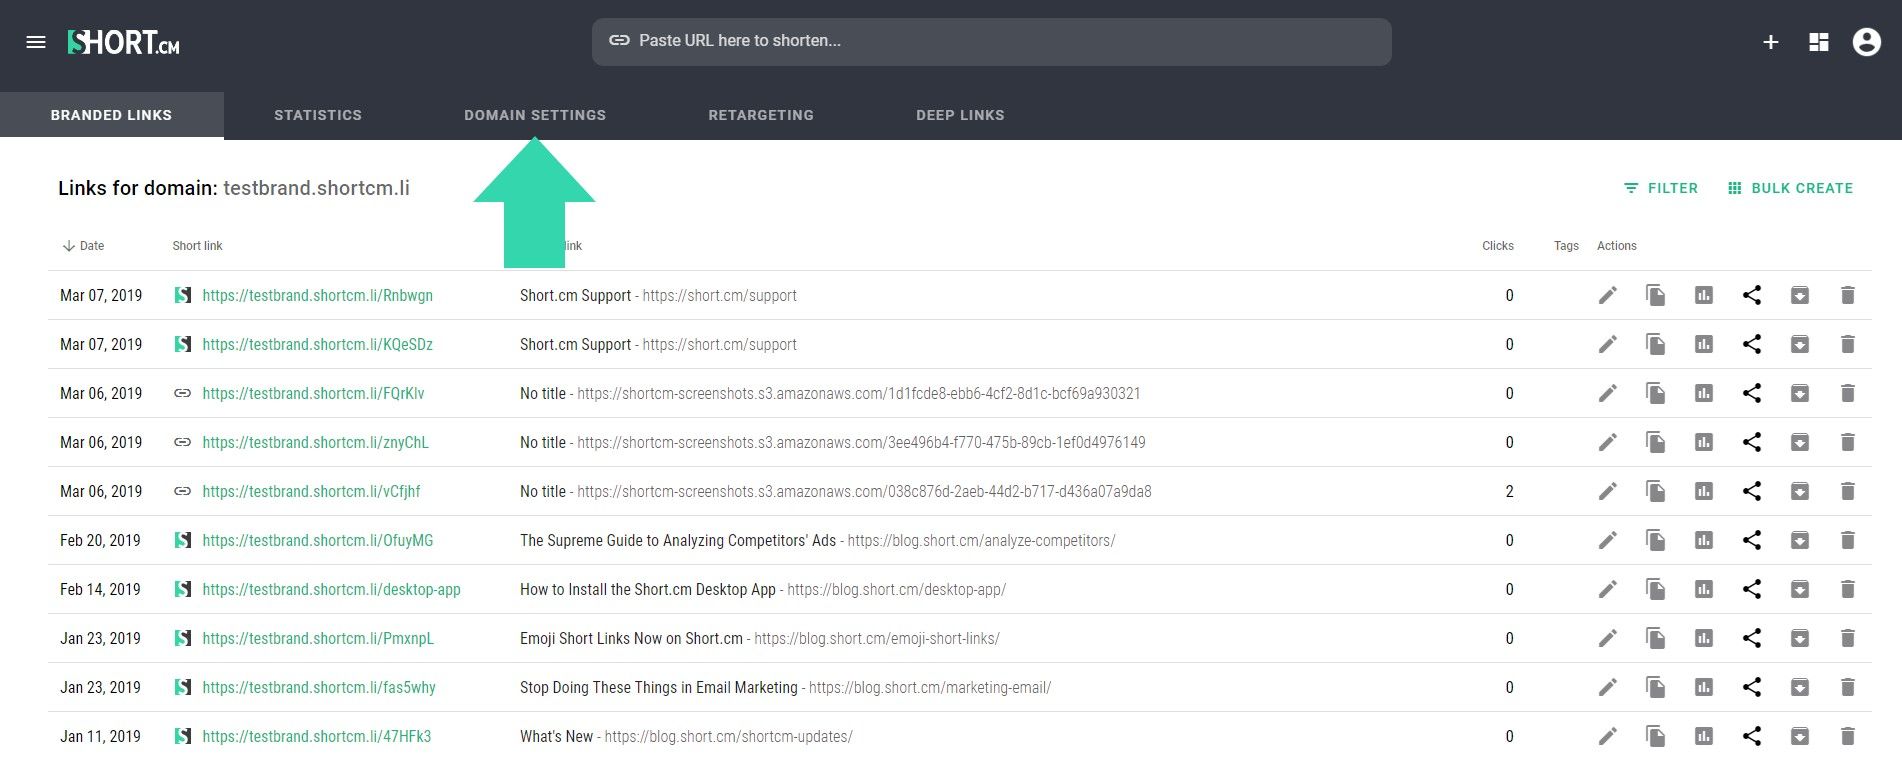Click the Short.cm logo
The image size is (1902, 758).
click(x=123, y=42)
